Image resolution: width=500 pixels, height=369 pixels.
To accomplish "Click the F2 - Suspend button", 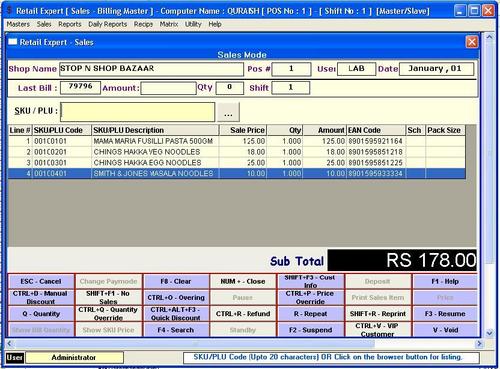I will tap(310, 330).
